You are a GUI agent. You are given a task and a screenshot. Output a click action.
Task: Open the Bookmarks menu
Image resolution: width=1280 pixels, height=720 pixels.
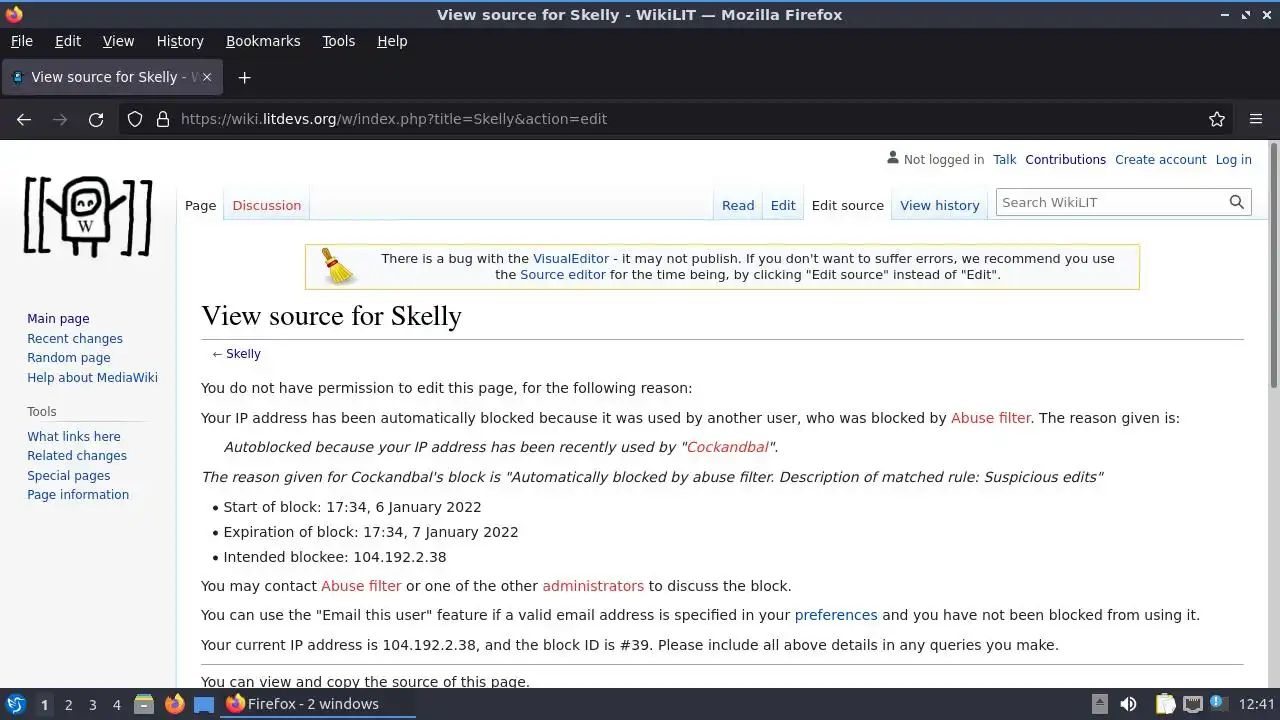click(263, 41)
